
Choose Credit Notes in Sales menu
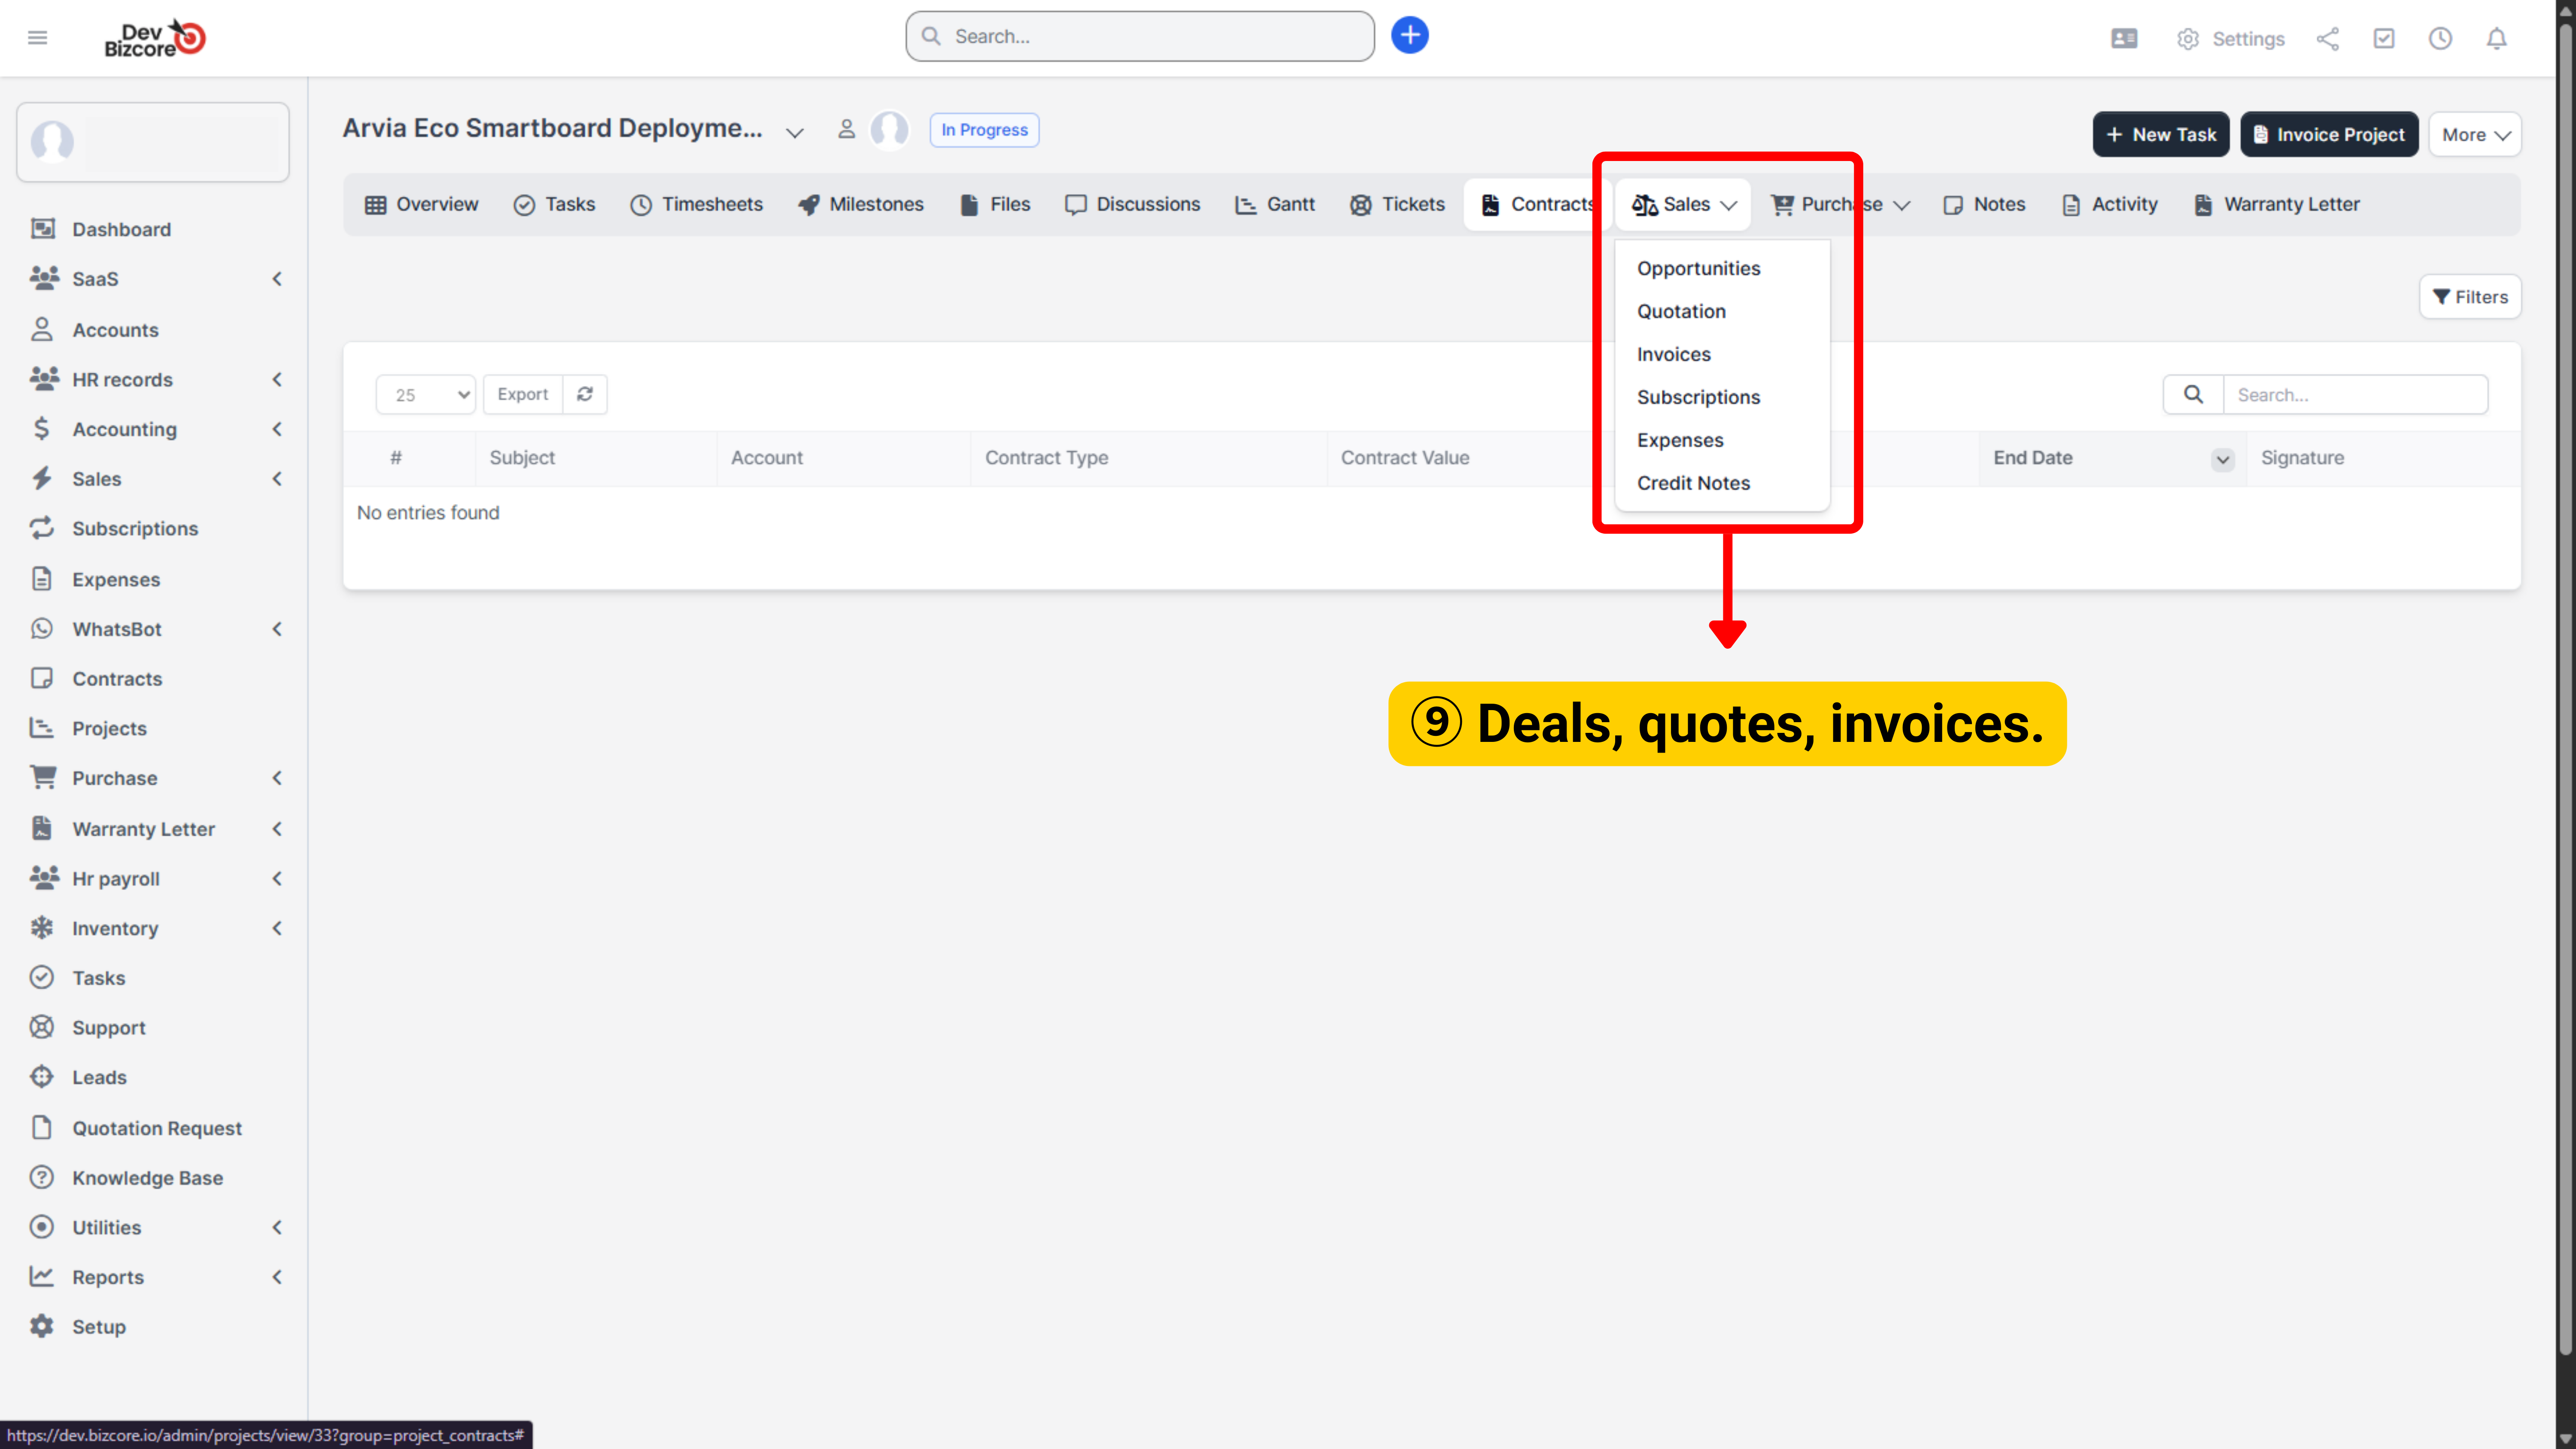click(1693, 483)
